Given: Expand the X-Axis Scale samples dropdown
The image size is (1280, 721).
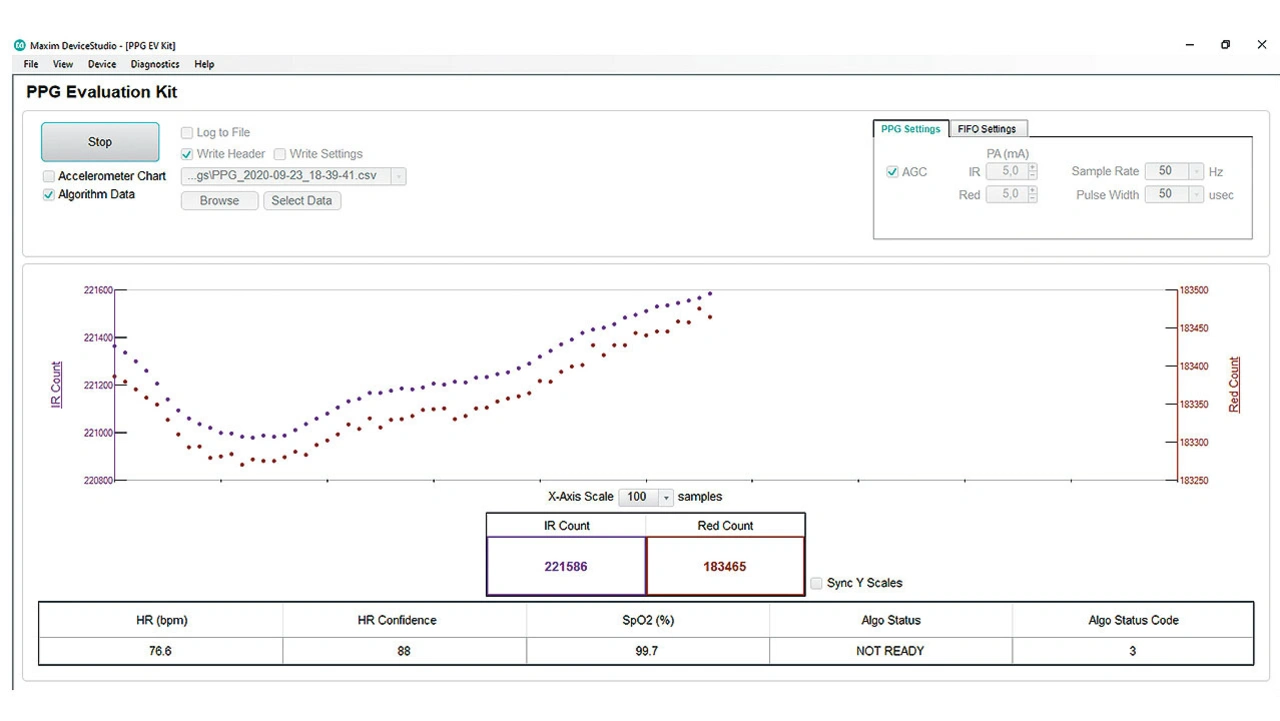Looking at the screenshot, I should 666,498.
